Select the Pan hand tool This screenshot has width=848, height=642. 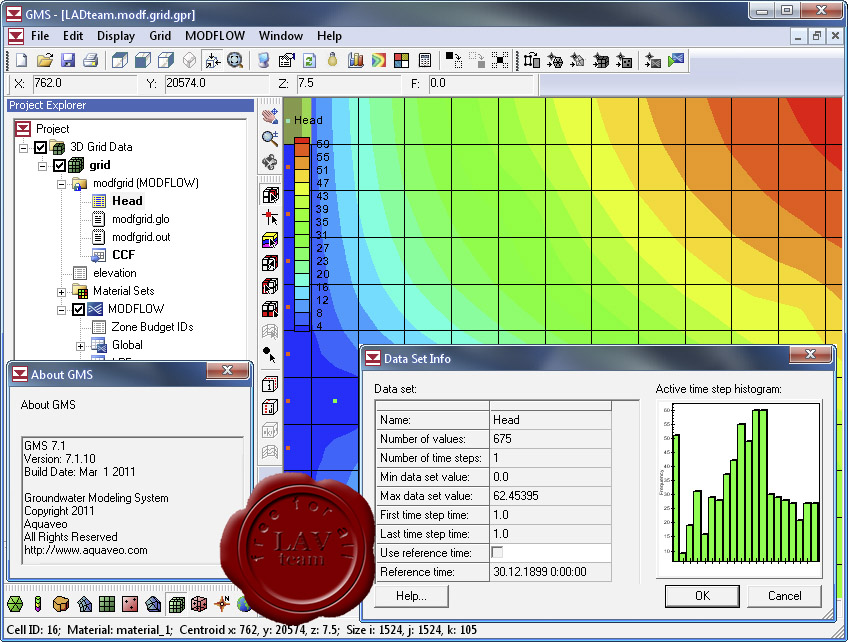click(270, 116)
